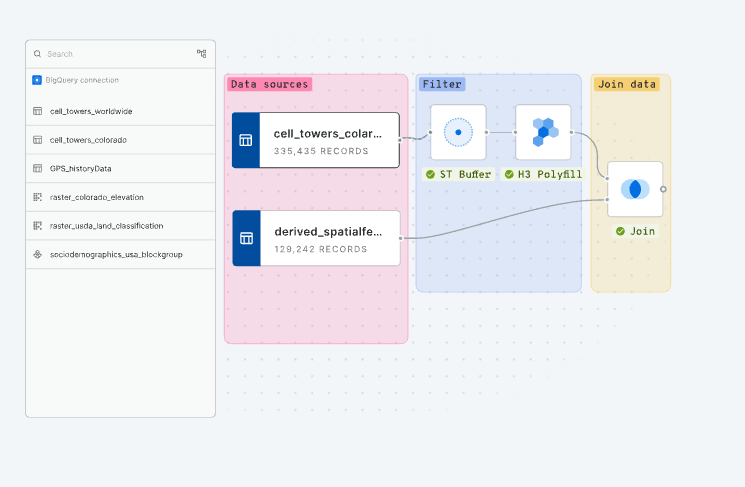
Task: Select cell_towers_colorado table in list
Action: pos(88,140)
